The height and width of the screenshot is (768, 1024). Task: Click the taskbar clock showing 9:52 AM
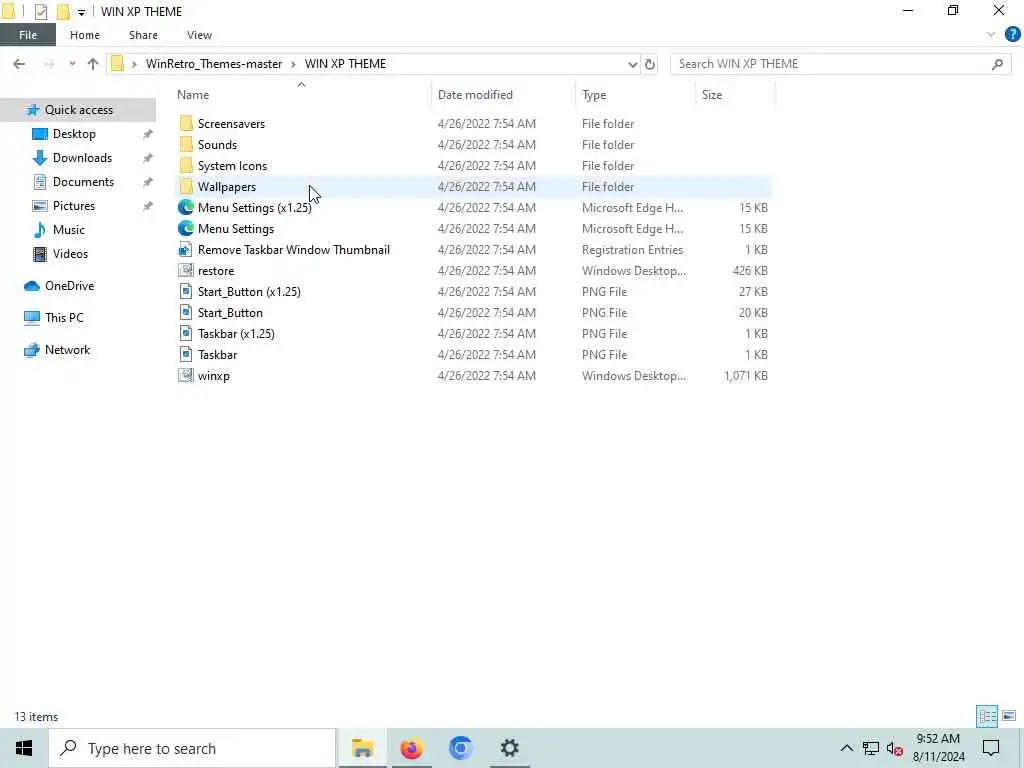pos(938,748)
